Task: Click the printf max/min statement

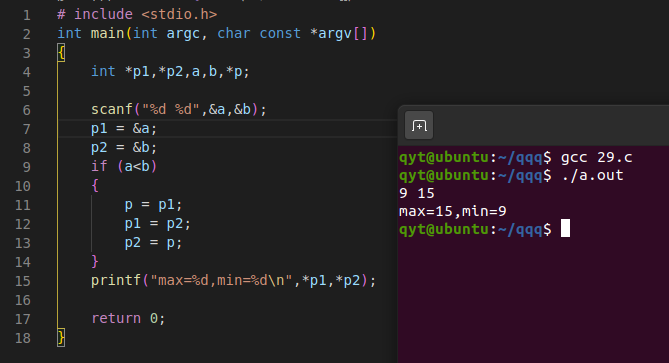Action: tap(233, 281)
